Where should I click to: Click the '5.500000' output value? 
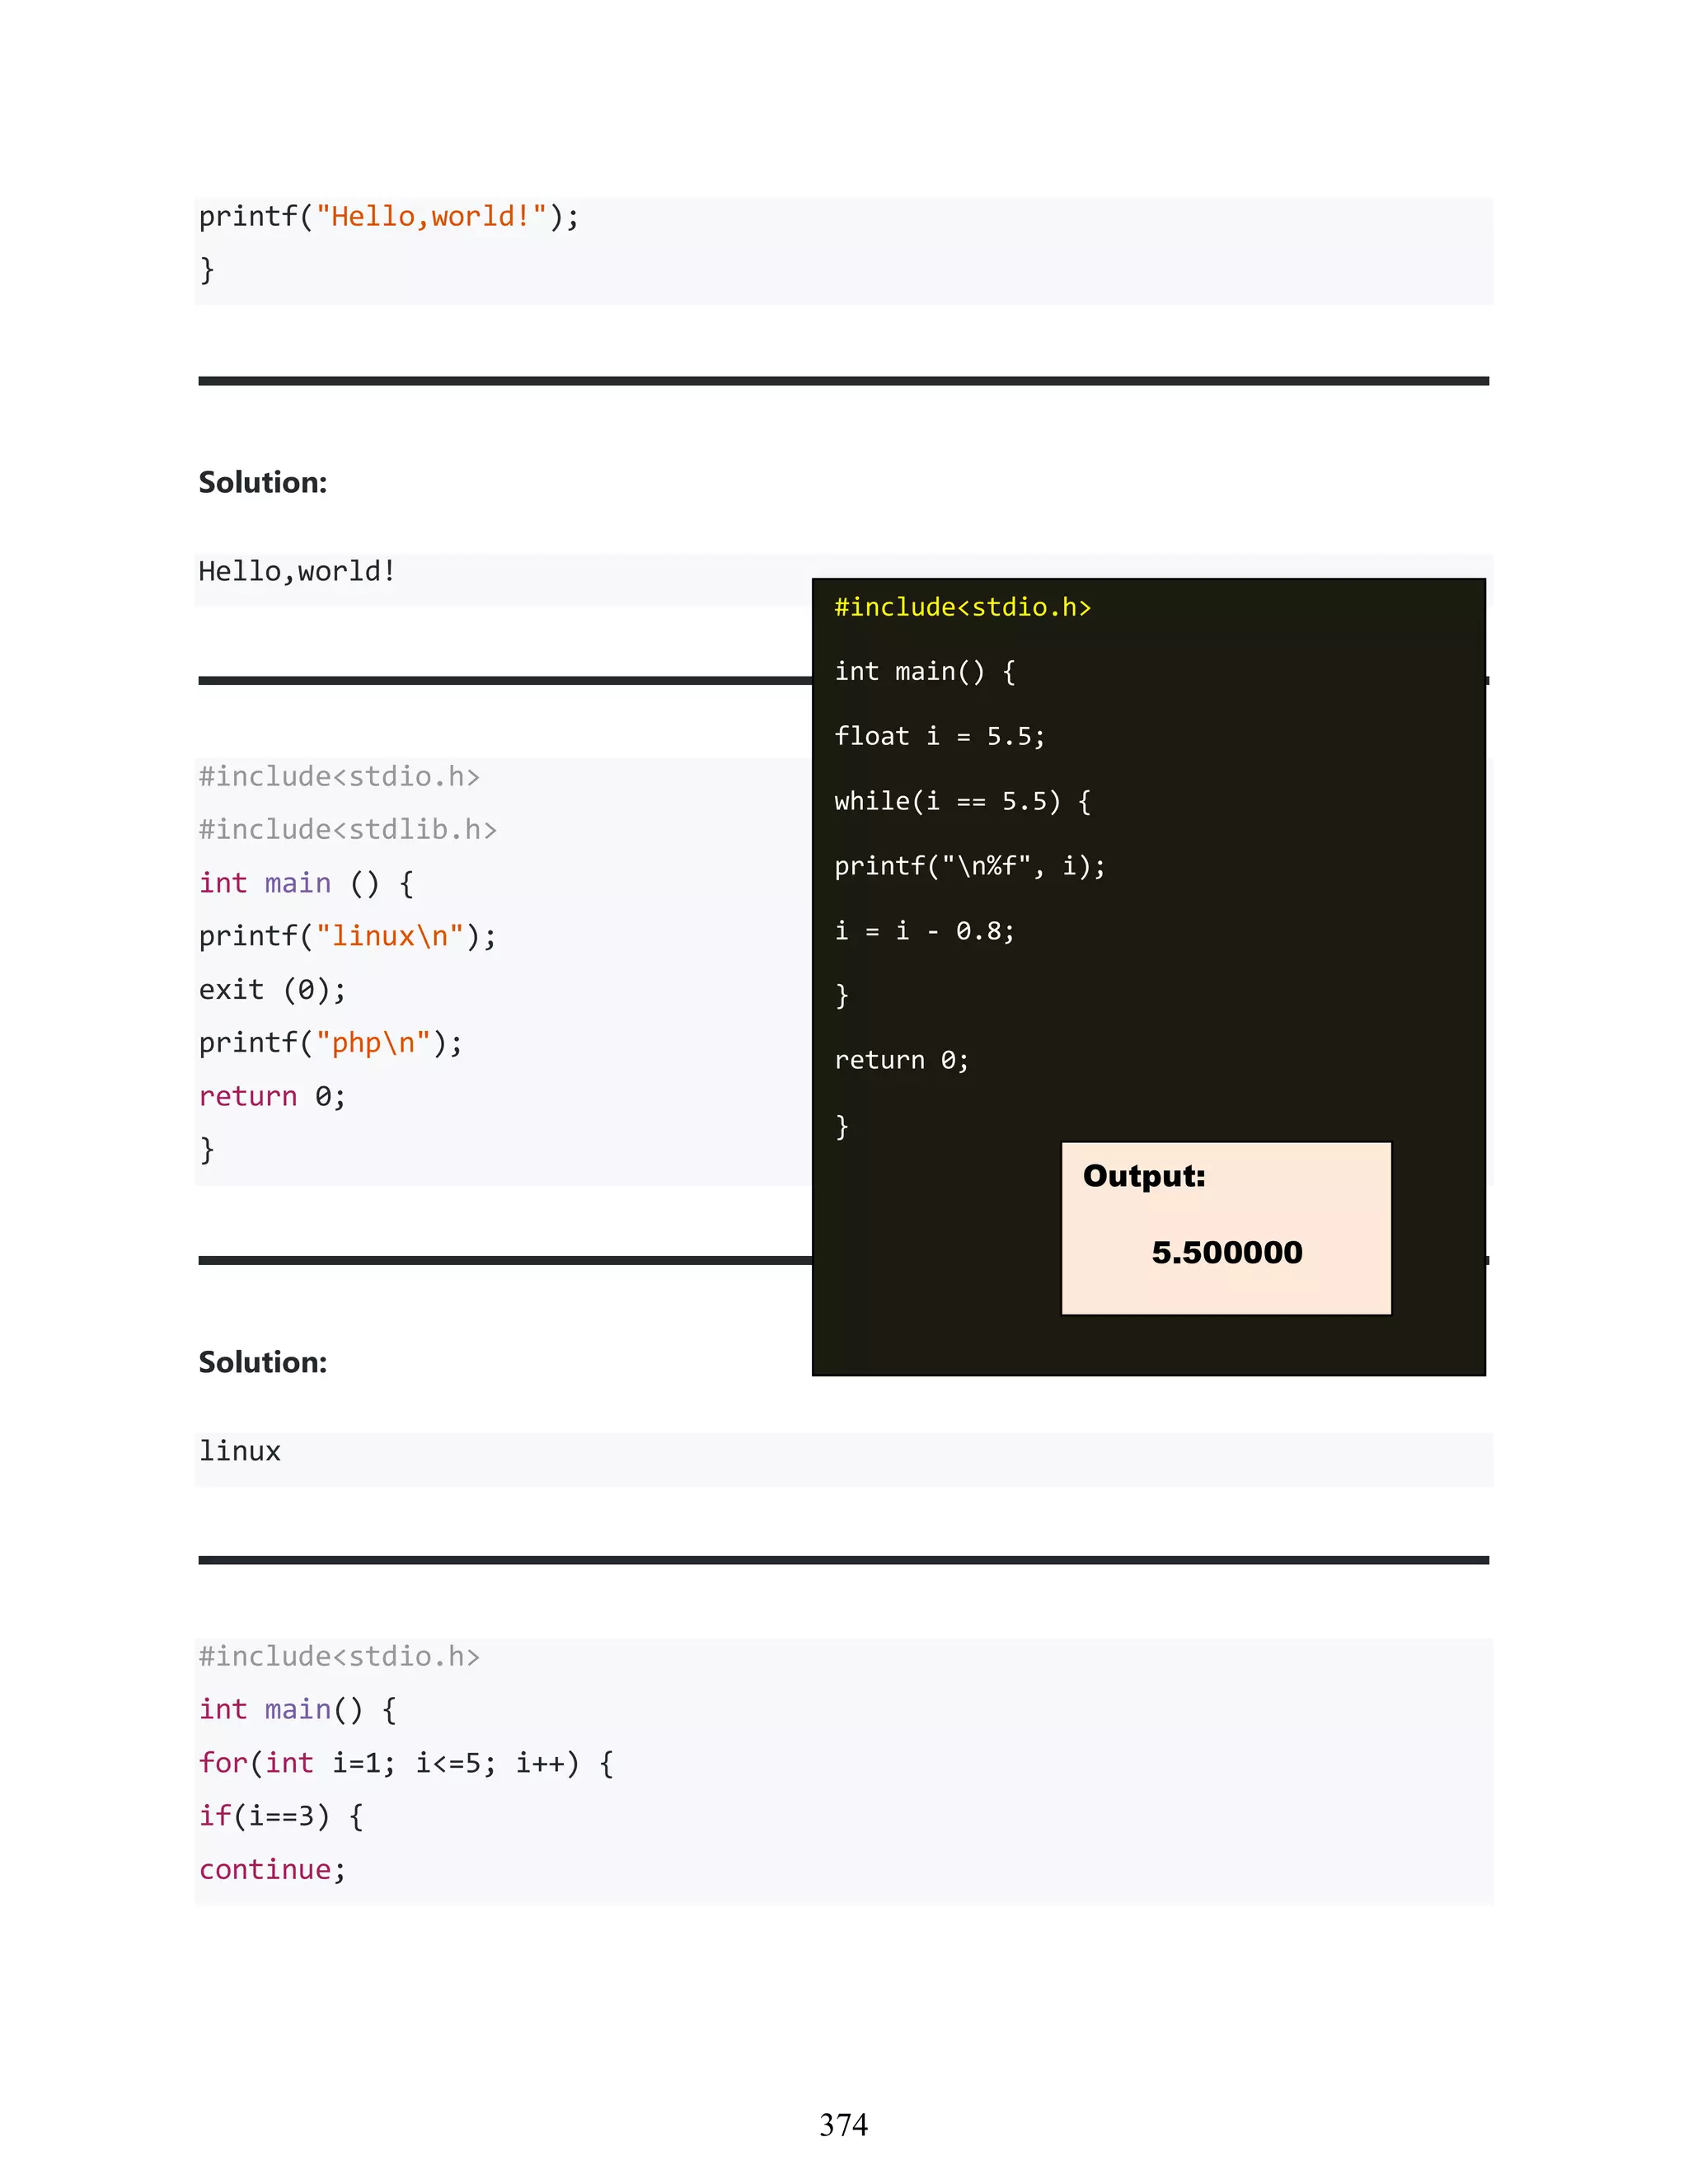tap(1227, 1252)
